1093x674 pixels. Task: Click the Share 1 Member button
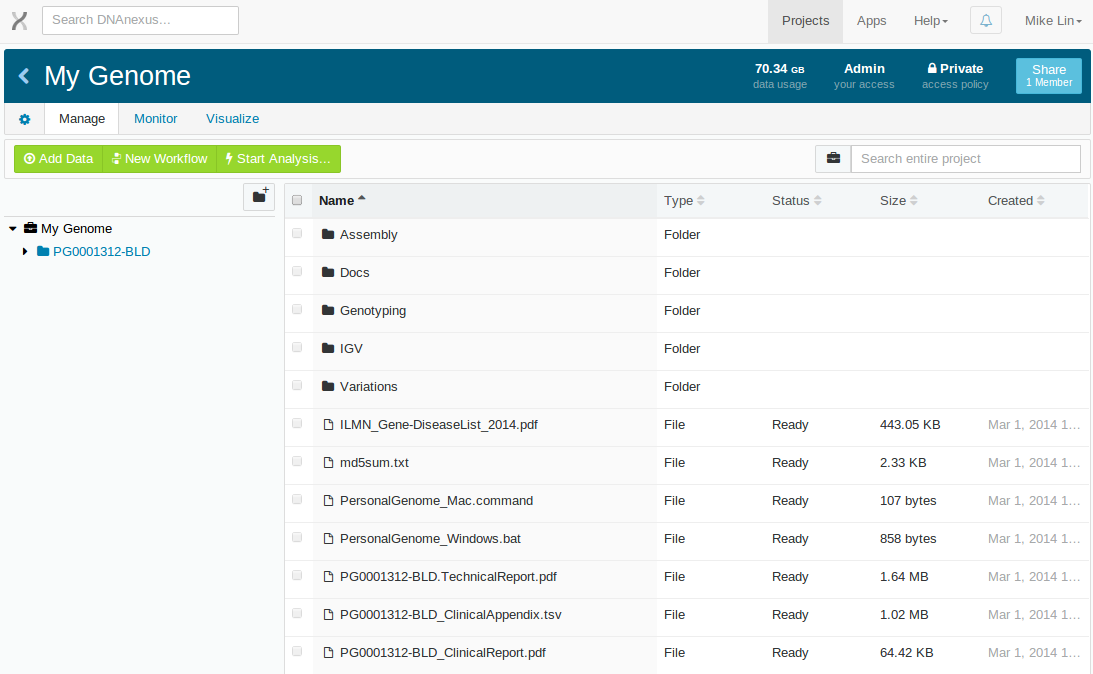pos(1048,75)
